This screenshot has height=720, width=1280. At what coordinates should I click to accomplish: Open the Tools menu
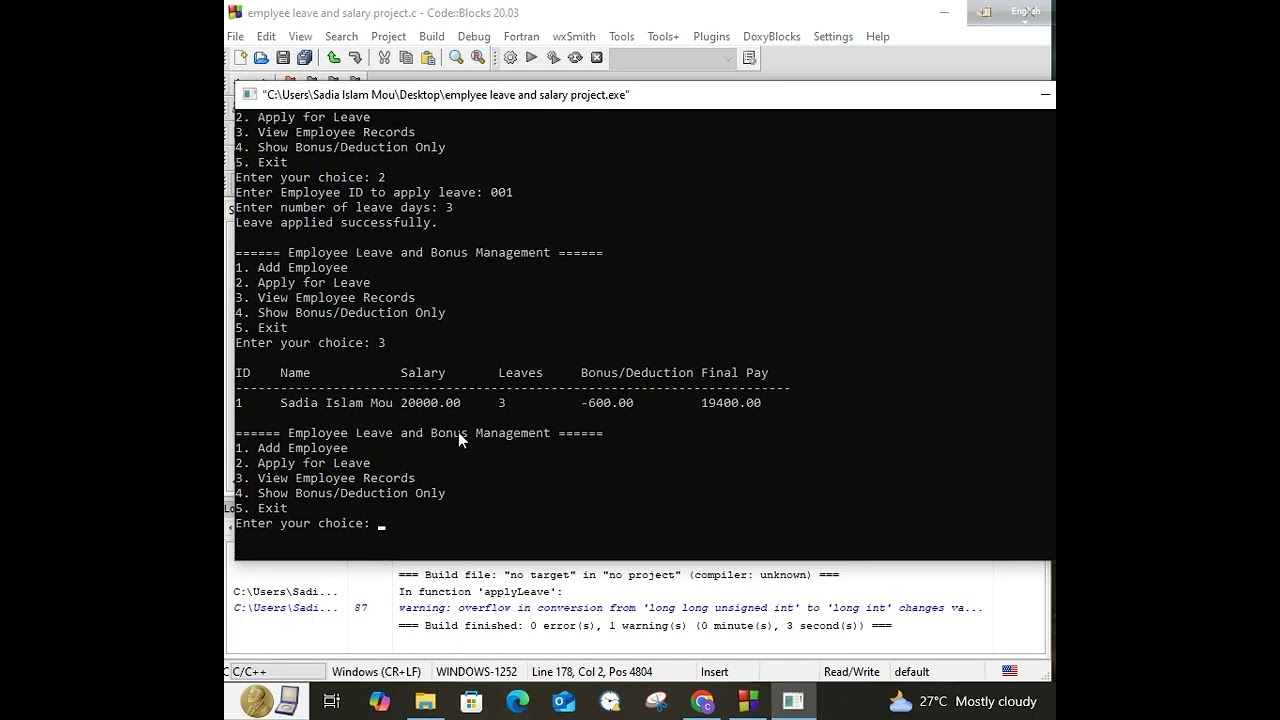[621, 36]
